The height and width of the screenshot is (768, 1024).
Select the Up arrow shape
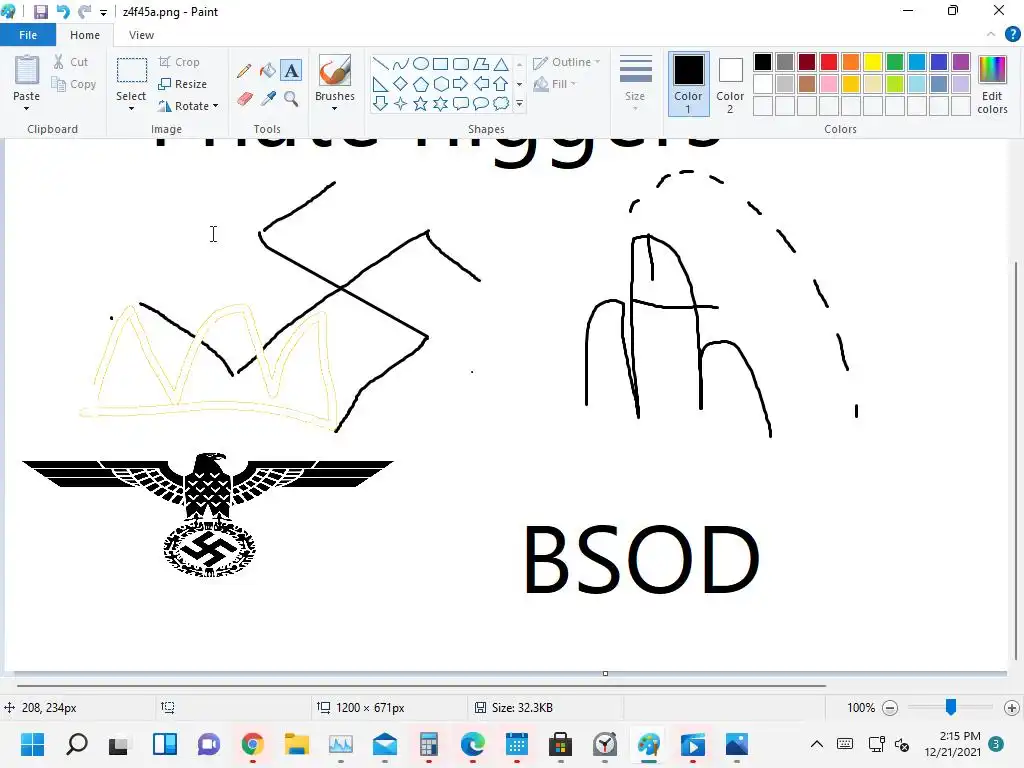click(x=501, y=84)
